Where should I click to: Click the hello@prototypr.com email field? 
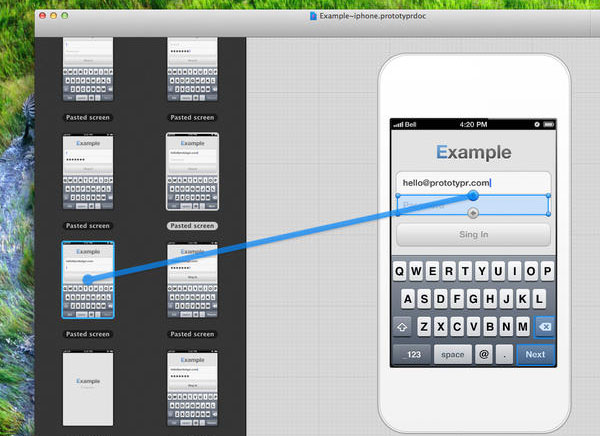pyautogui.click(x=473, y=183)
